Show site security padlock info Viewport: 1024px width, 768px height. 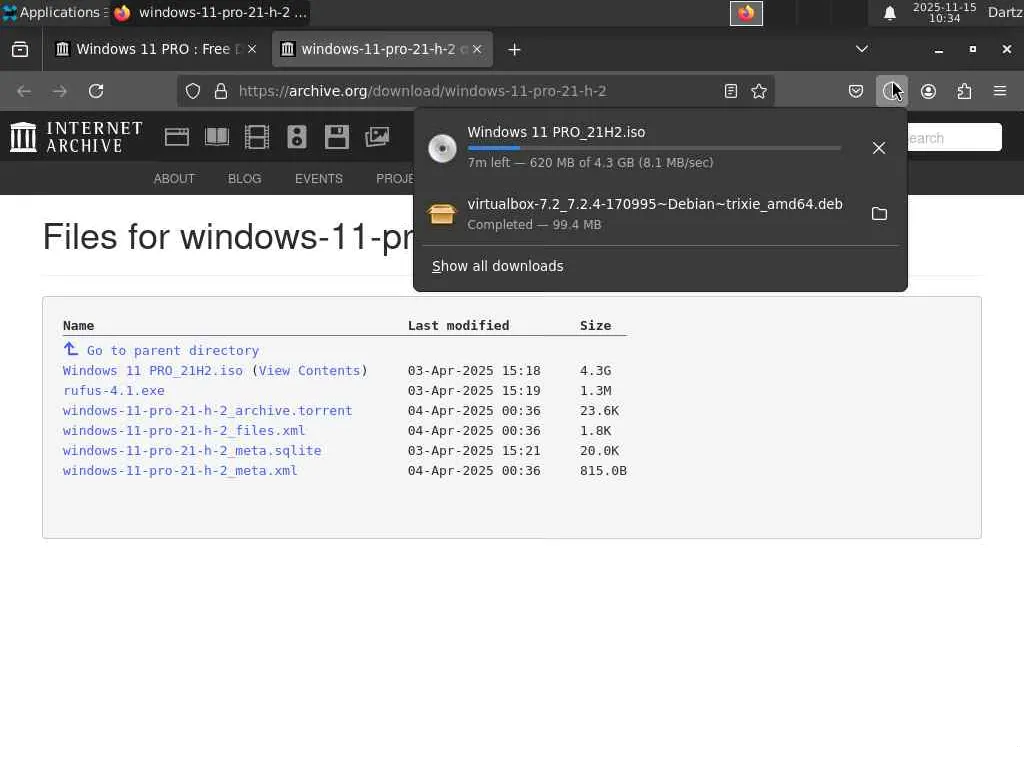(x=221, y=91)
